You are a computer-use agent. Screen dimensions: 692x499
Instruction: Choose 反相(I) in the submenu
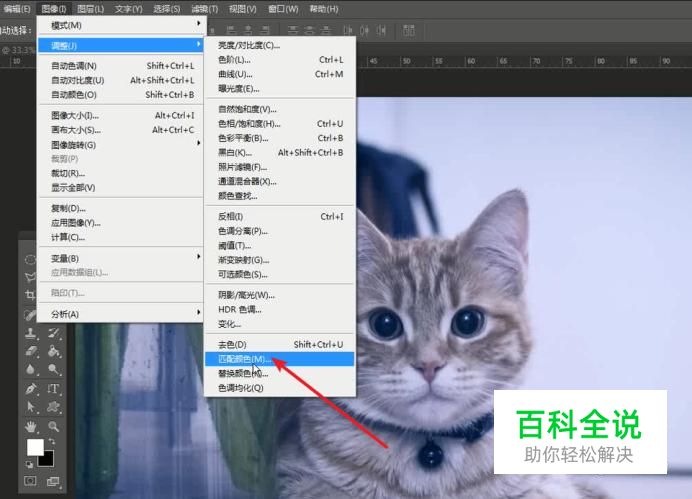click(280, 216)
